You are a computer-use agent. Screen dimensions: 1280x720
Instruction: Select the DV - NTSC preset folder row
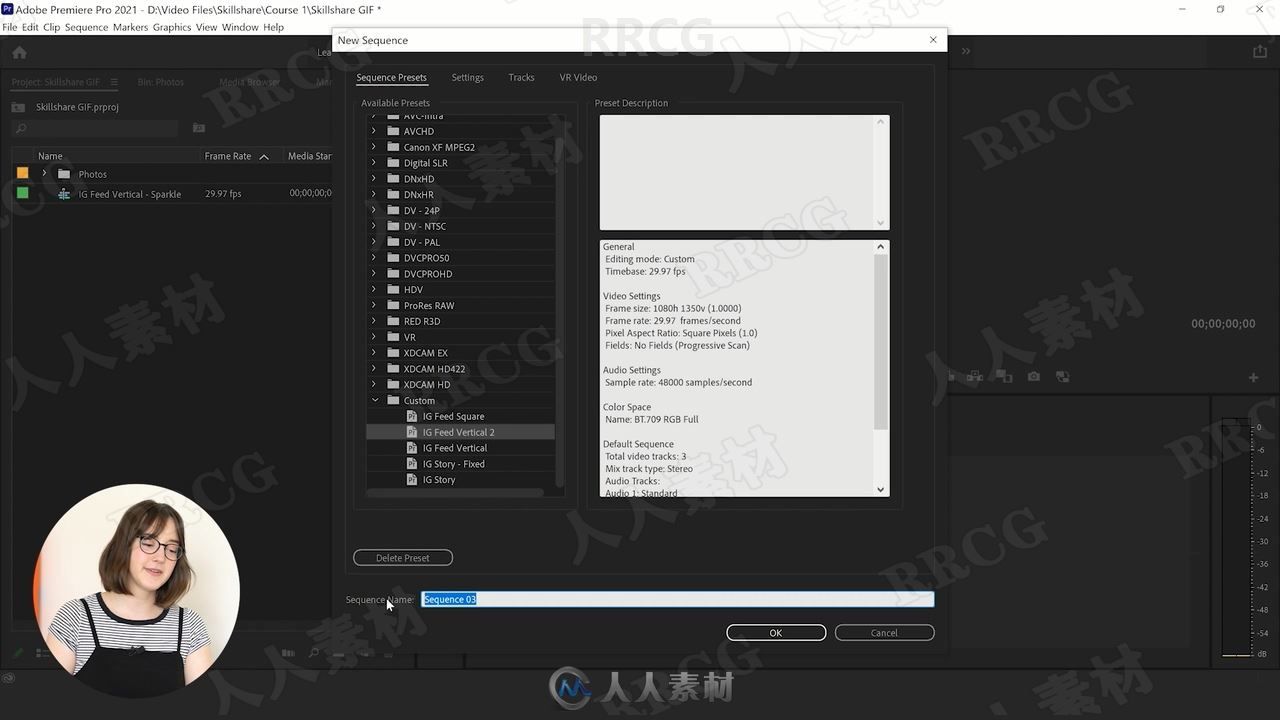tap(460, 226)
